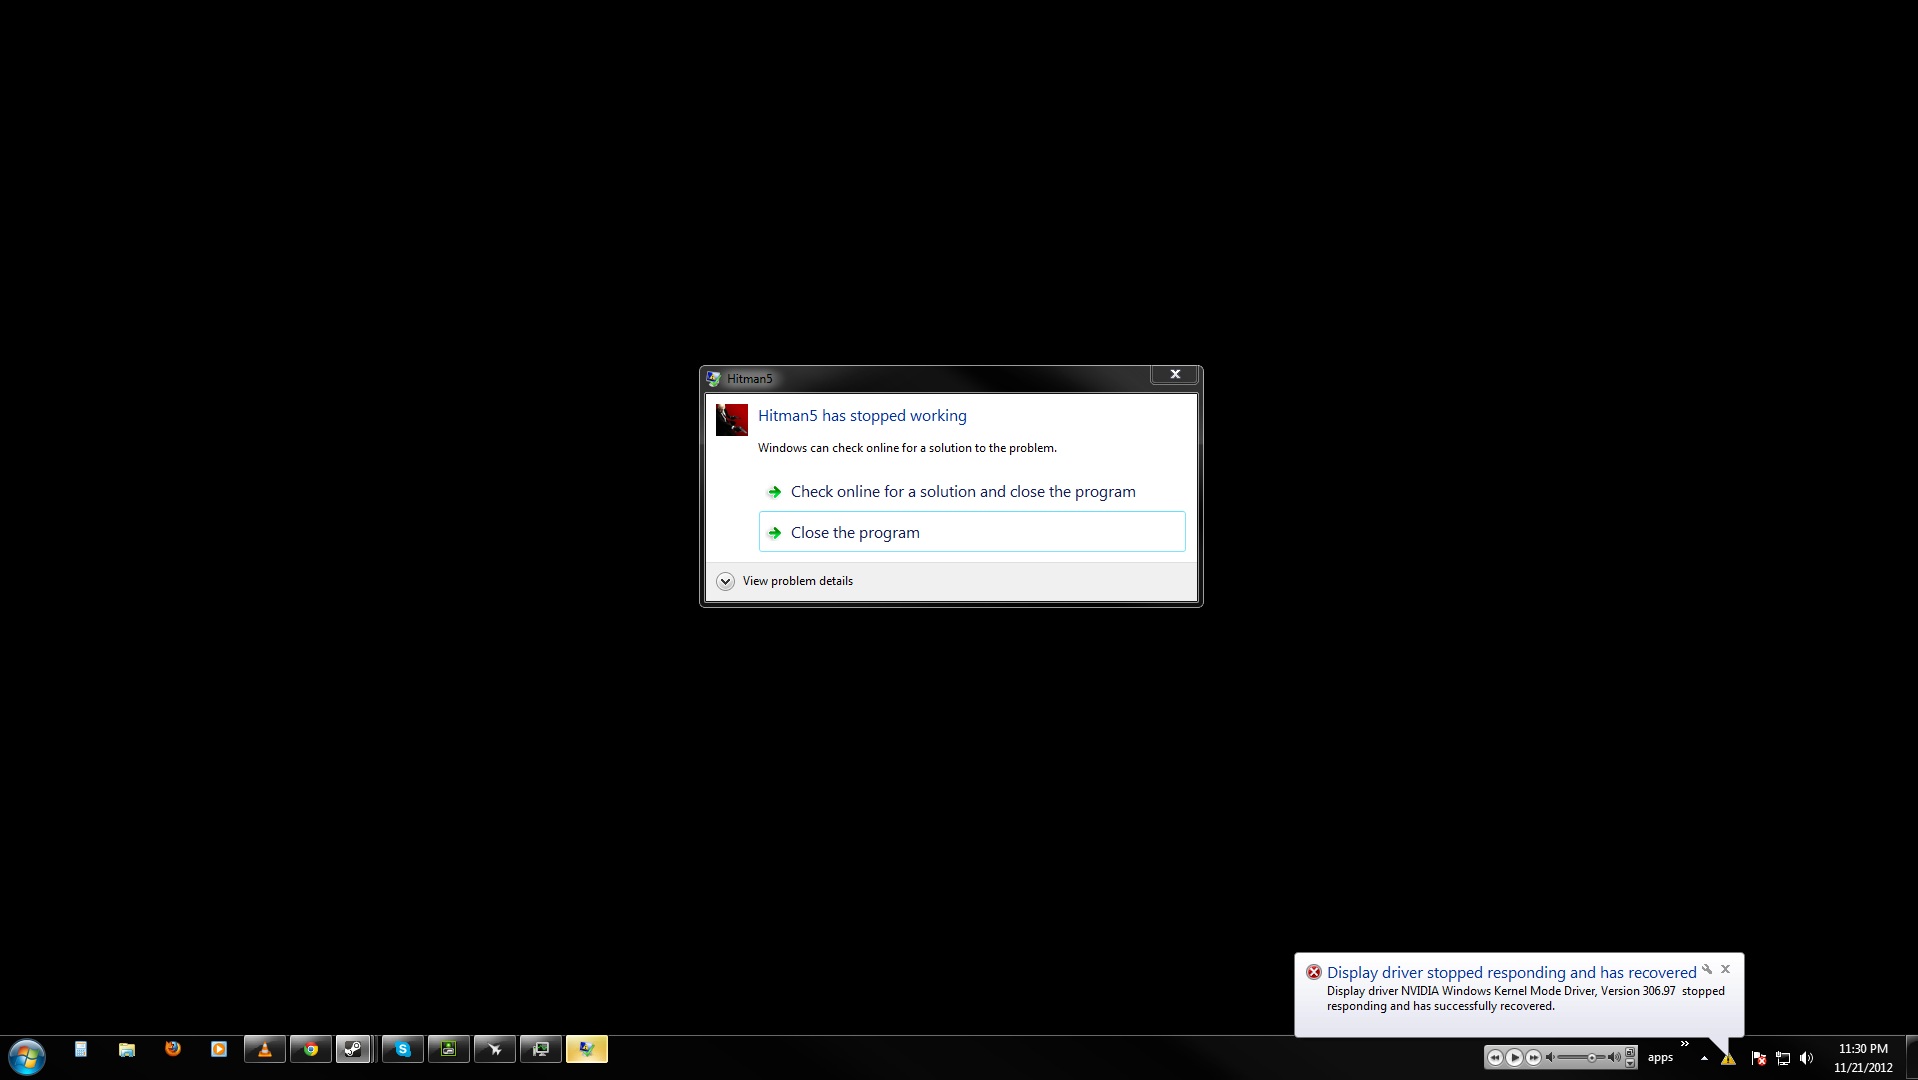The width and height of the screenshot is (1918, 1080).
Task: Open Firefox from the taskbar
Action: coord(173,1049)
